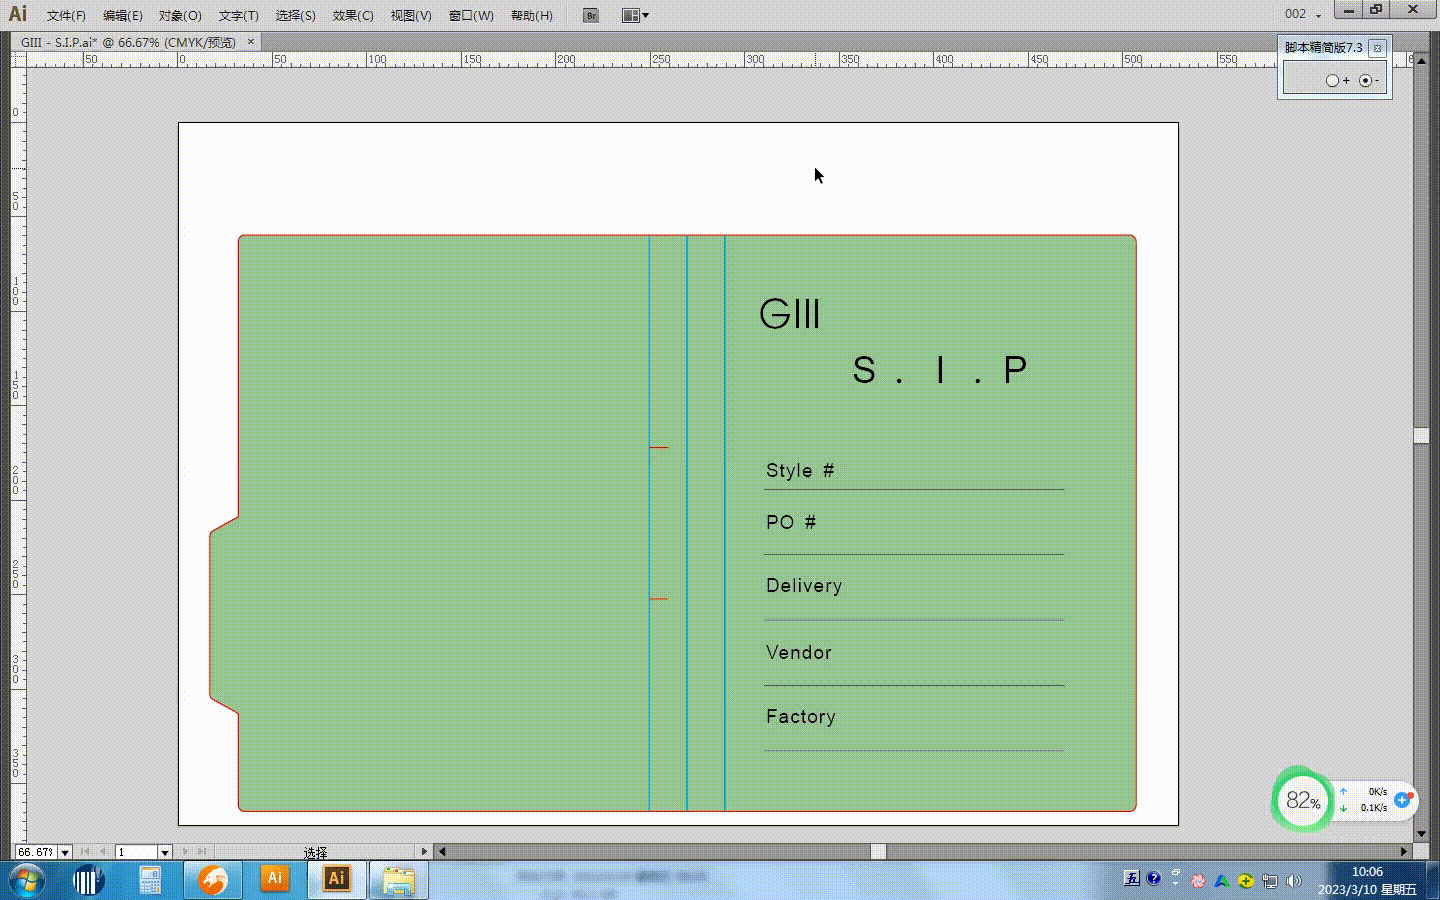The height and width of the screenshot is (900, 1440).
Task: Click the GIII text on artboard
Action: click(790, 314)
